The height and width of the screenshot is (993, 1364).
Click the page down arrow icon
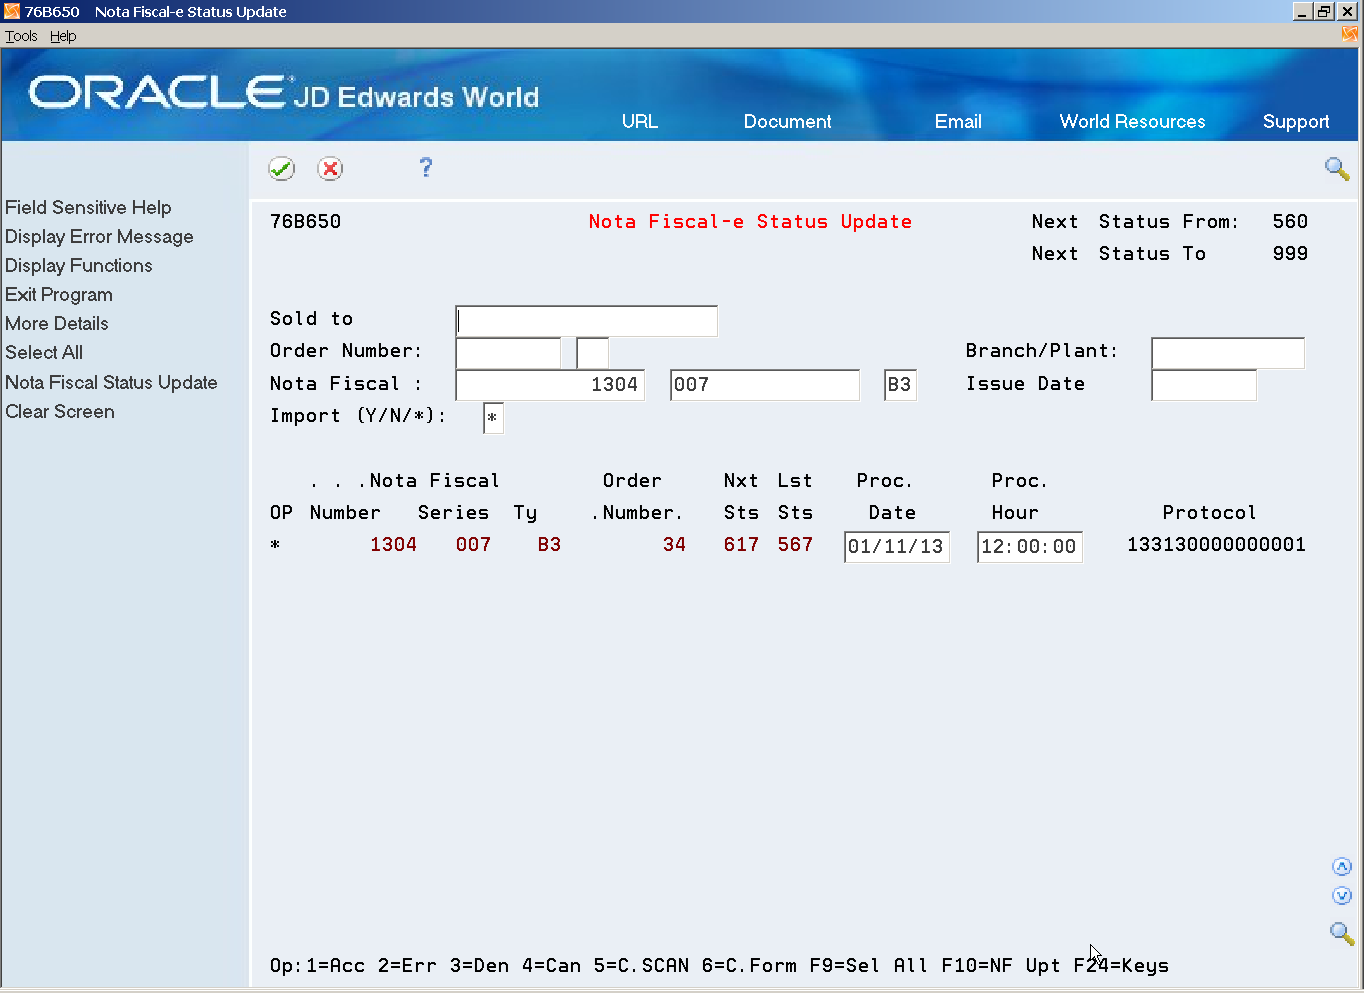pos(1342,896)
